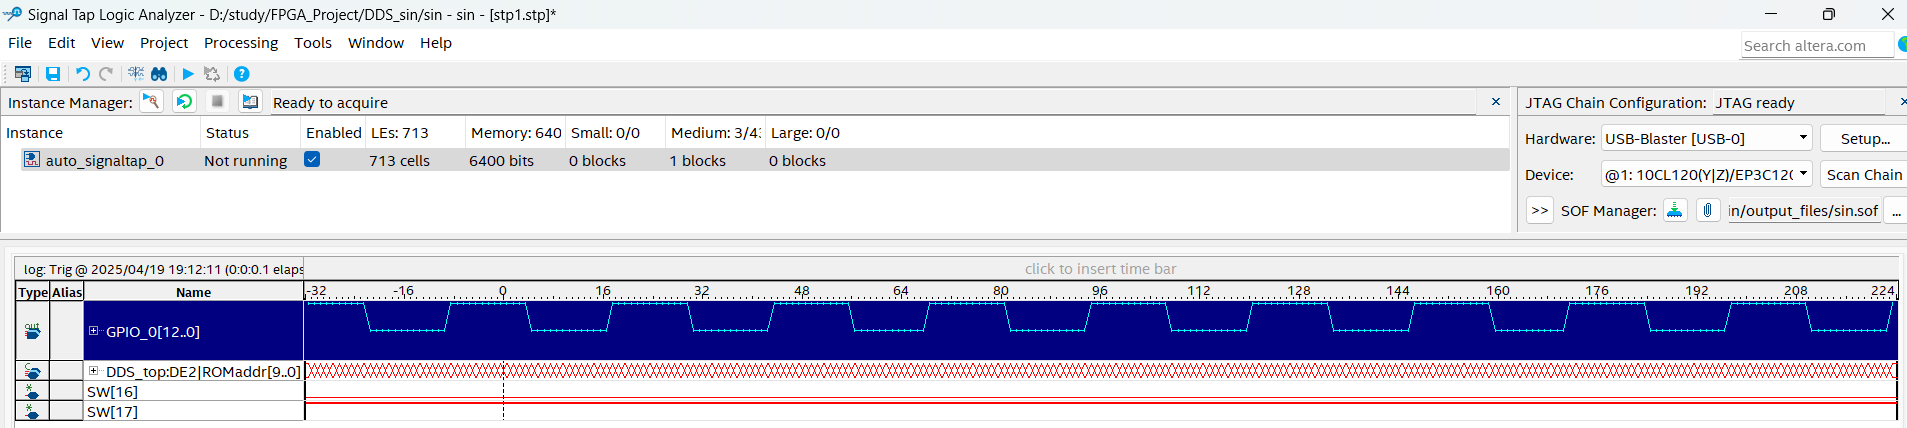Click the Autorun Analysis green loop icon
The image size is (1907, 428).
point(184,102)
